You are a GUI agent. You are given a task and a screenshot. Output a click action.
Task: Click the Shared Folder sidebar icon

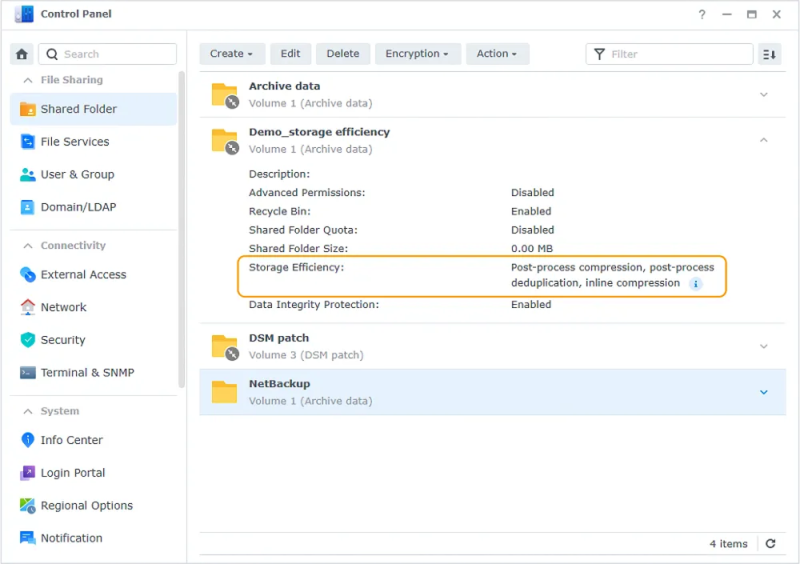pos(28,109)
